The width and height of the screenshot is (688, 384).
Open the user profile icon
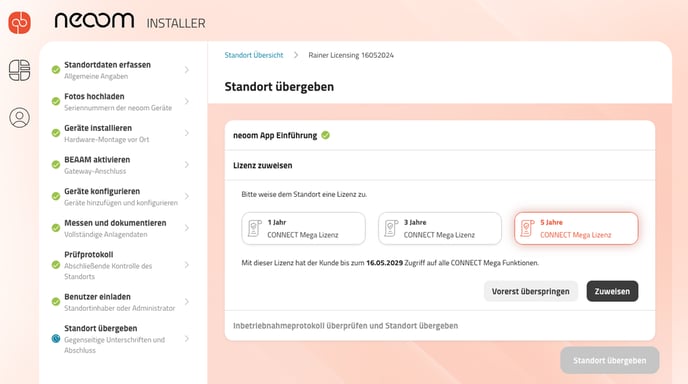point(20,118)
